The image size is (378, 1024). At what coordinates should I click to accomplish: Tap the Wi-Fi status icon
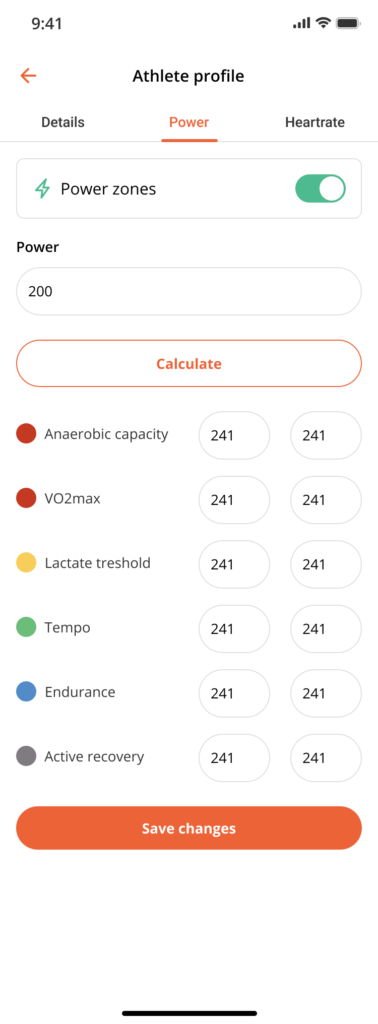(323, 23)
